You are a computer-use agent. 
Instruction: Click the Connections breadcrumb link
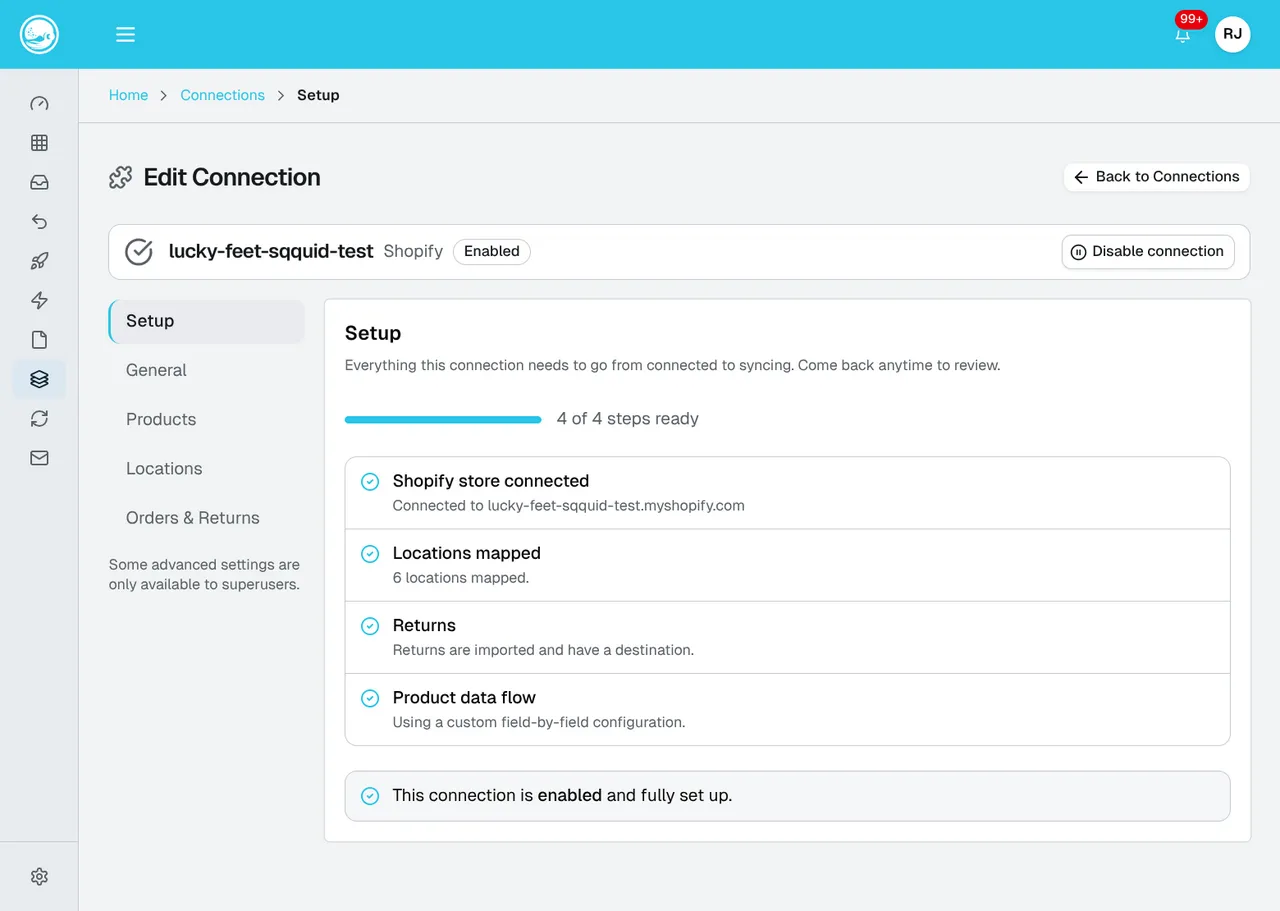point(222,95)
